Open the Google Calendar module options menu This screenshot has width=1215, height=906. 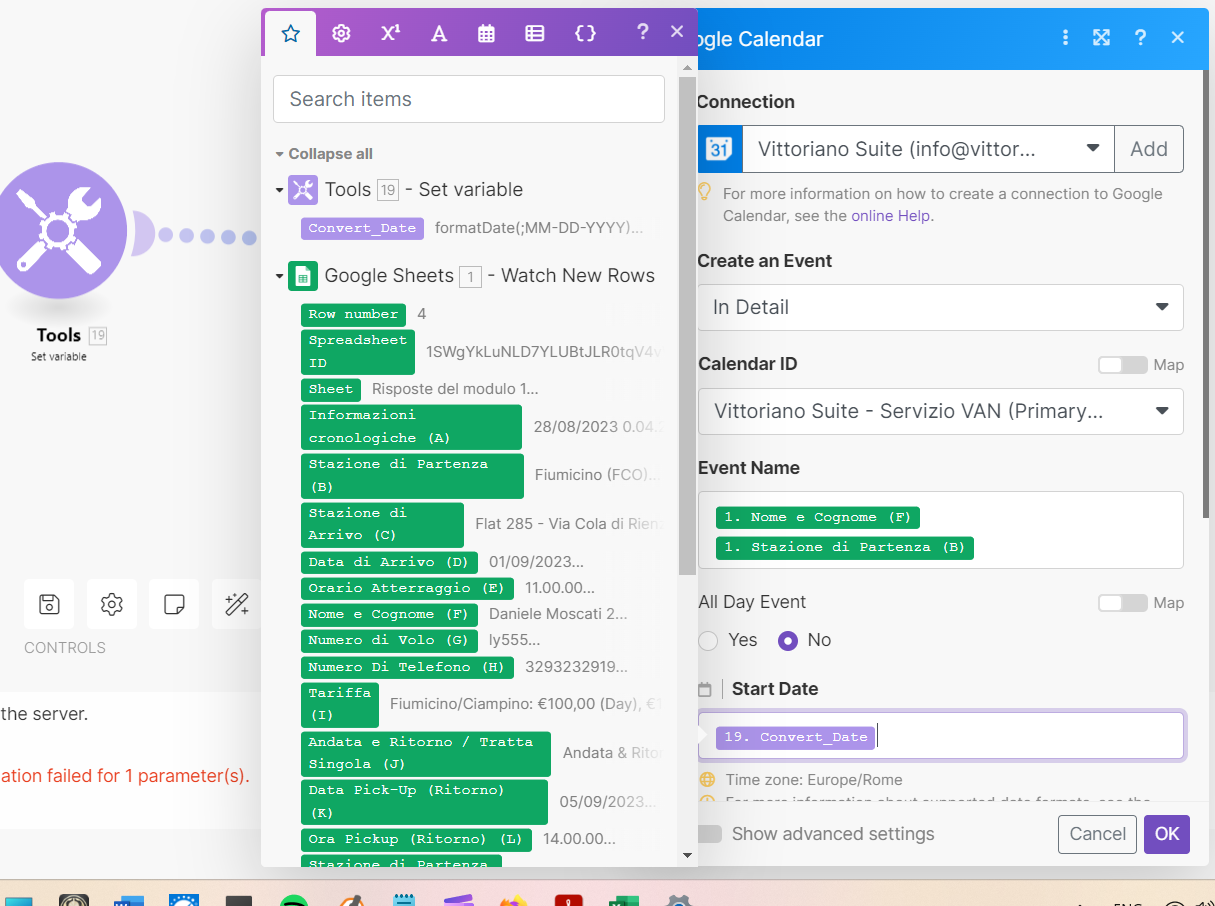(x=1066, y=38)
